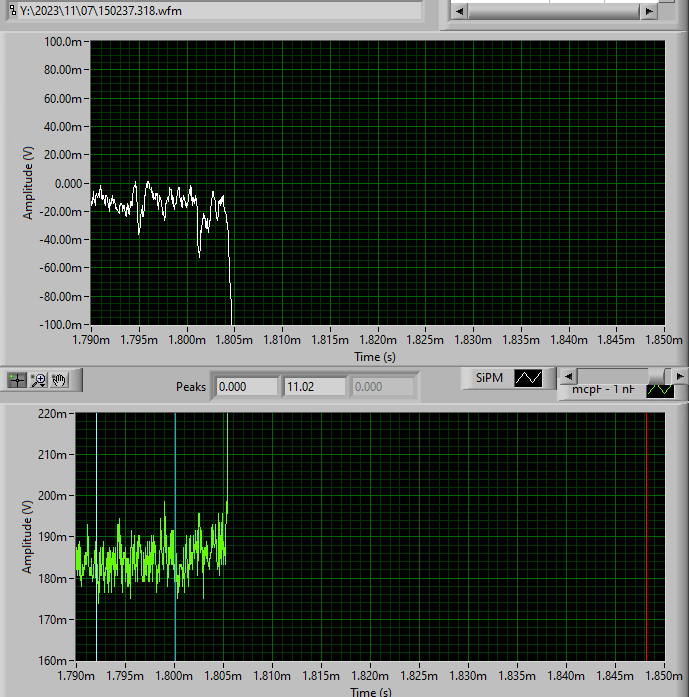The height and width of the screenshot is (697, 689).
Task: Click lower graph 190m Y-axis tick label
Action: pos(52,537)
